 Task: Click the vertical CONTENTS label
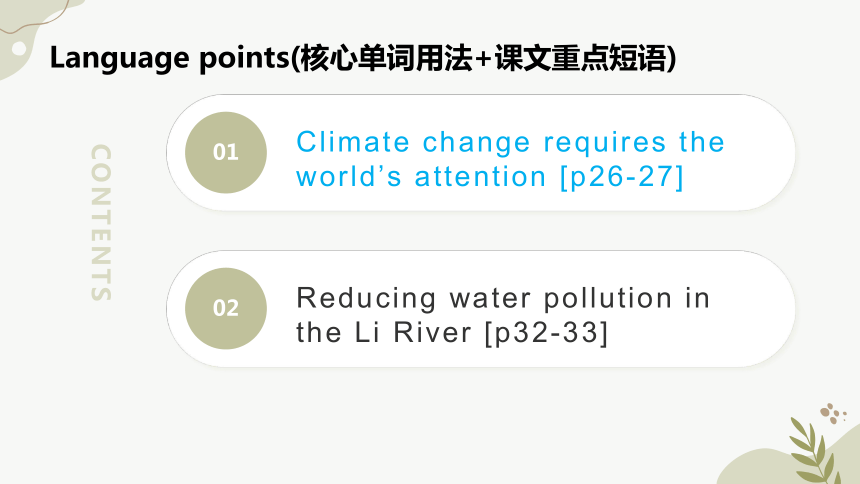[101, 222]
